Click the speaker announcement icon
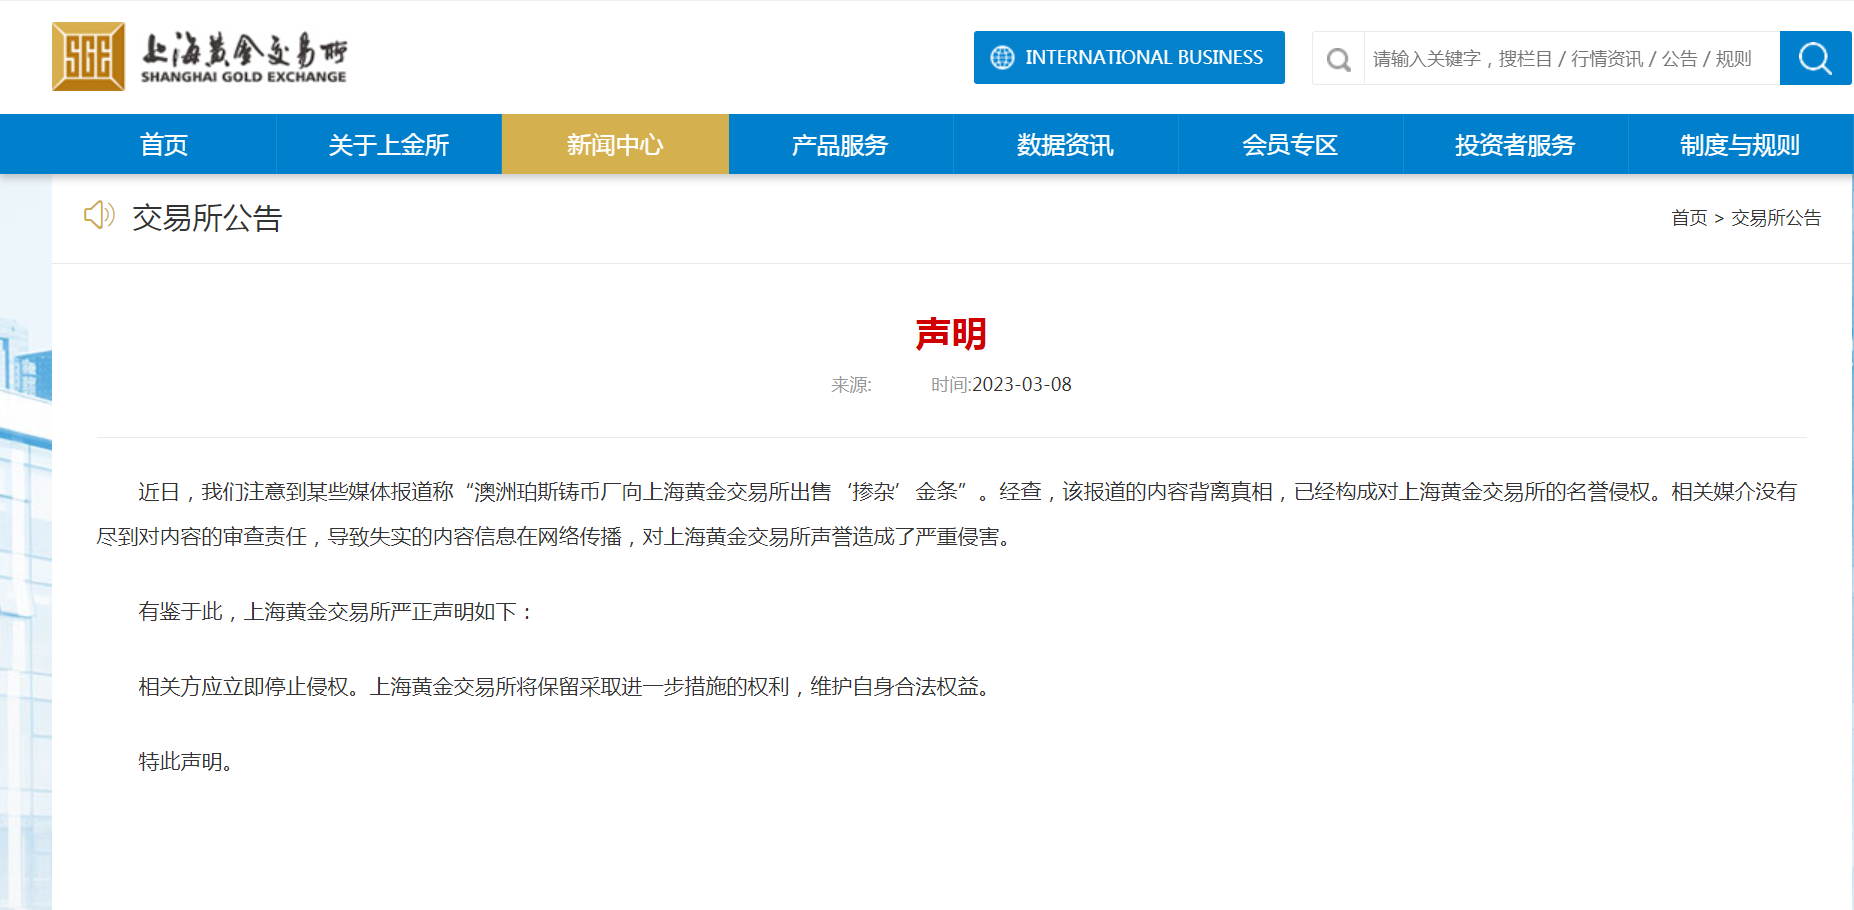Screen dimensions: 1854x910 pyautogui.click(x=99, y=215)
